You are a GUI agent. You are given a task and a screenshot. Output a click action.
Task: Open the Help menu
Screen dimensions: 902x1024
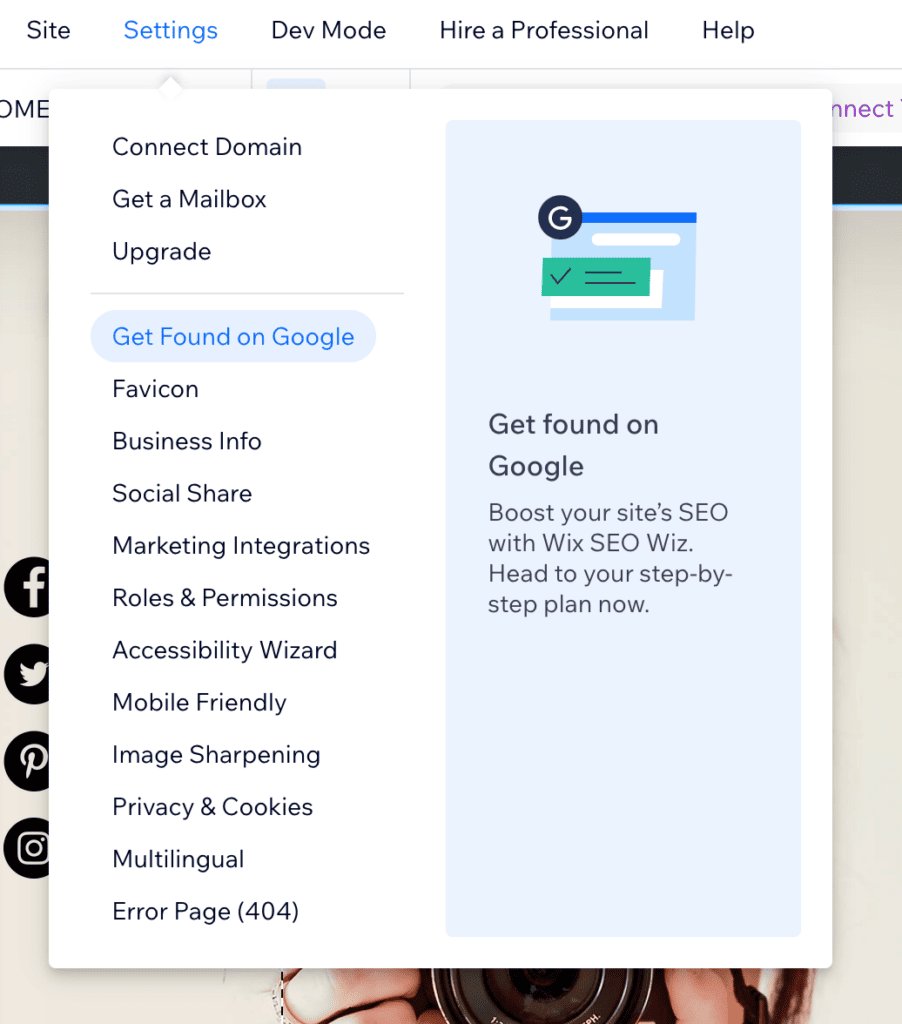(x=728, y=30)
